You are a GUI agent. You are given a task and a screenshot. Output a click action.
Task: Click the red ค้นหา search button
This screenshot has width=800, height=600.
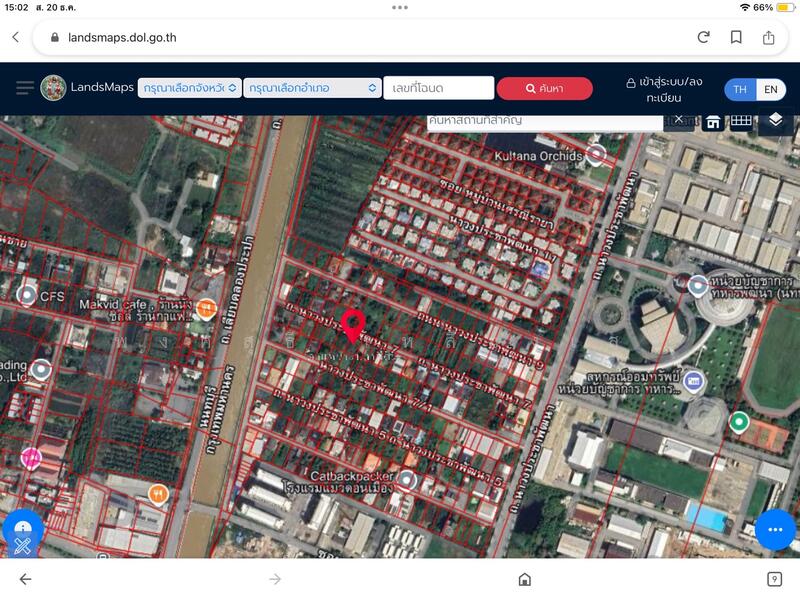pyautogui.click(x=544, y=89)
